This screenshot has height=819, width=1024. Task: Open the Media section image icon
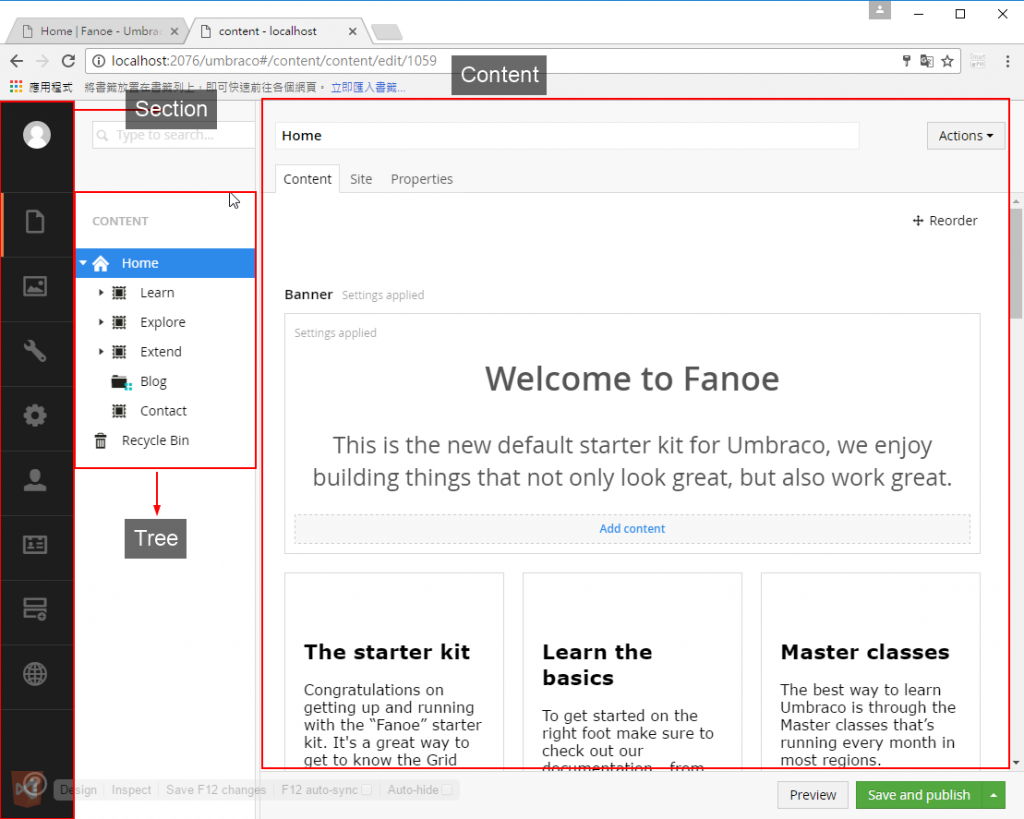(35, 286)
